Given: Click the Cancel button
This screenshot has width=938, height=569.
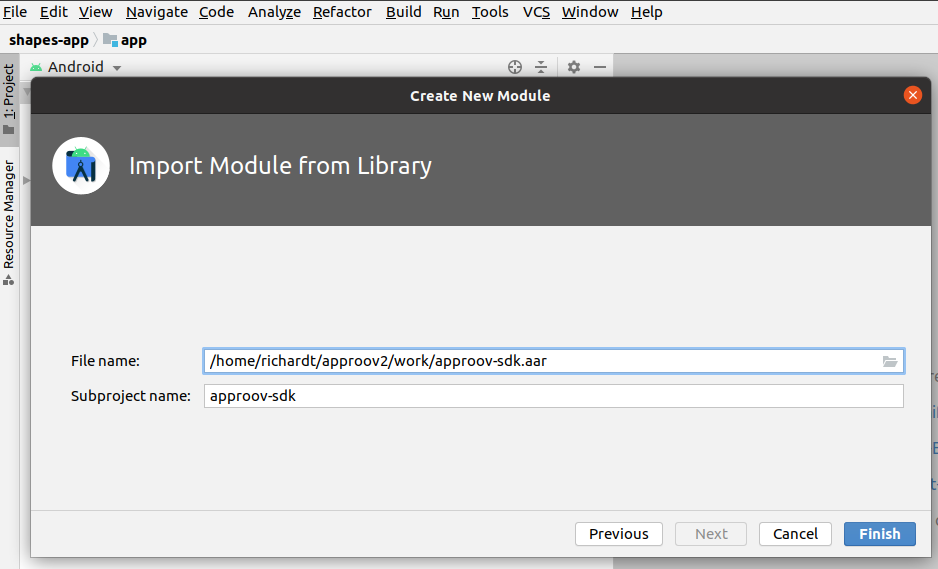Looking at the screenshot, I should click(x=795, y=534).
